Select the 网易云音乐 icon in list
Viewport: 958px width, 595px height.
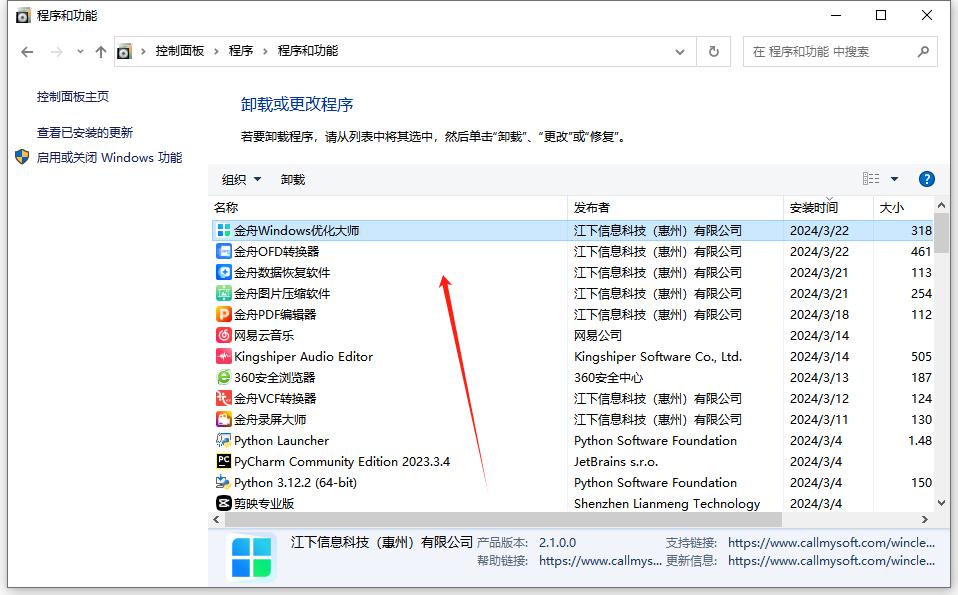pos(224,336)
